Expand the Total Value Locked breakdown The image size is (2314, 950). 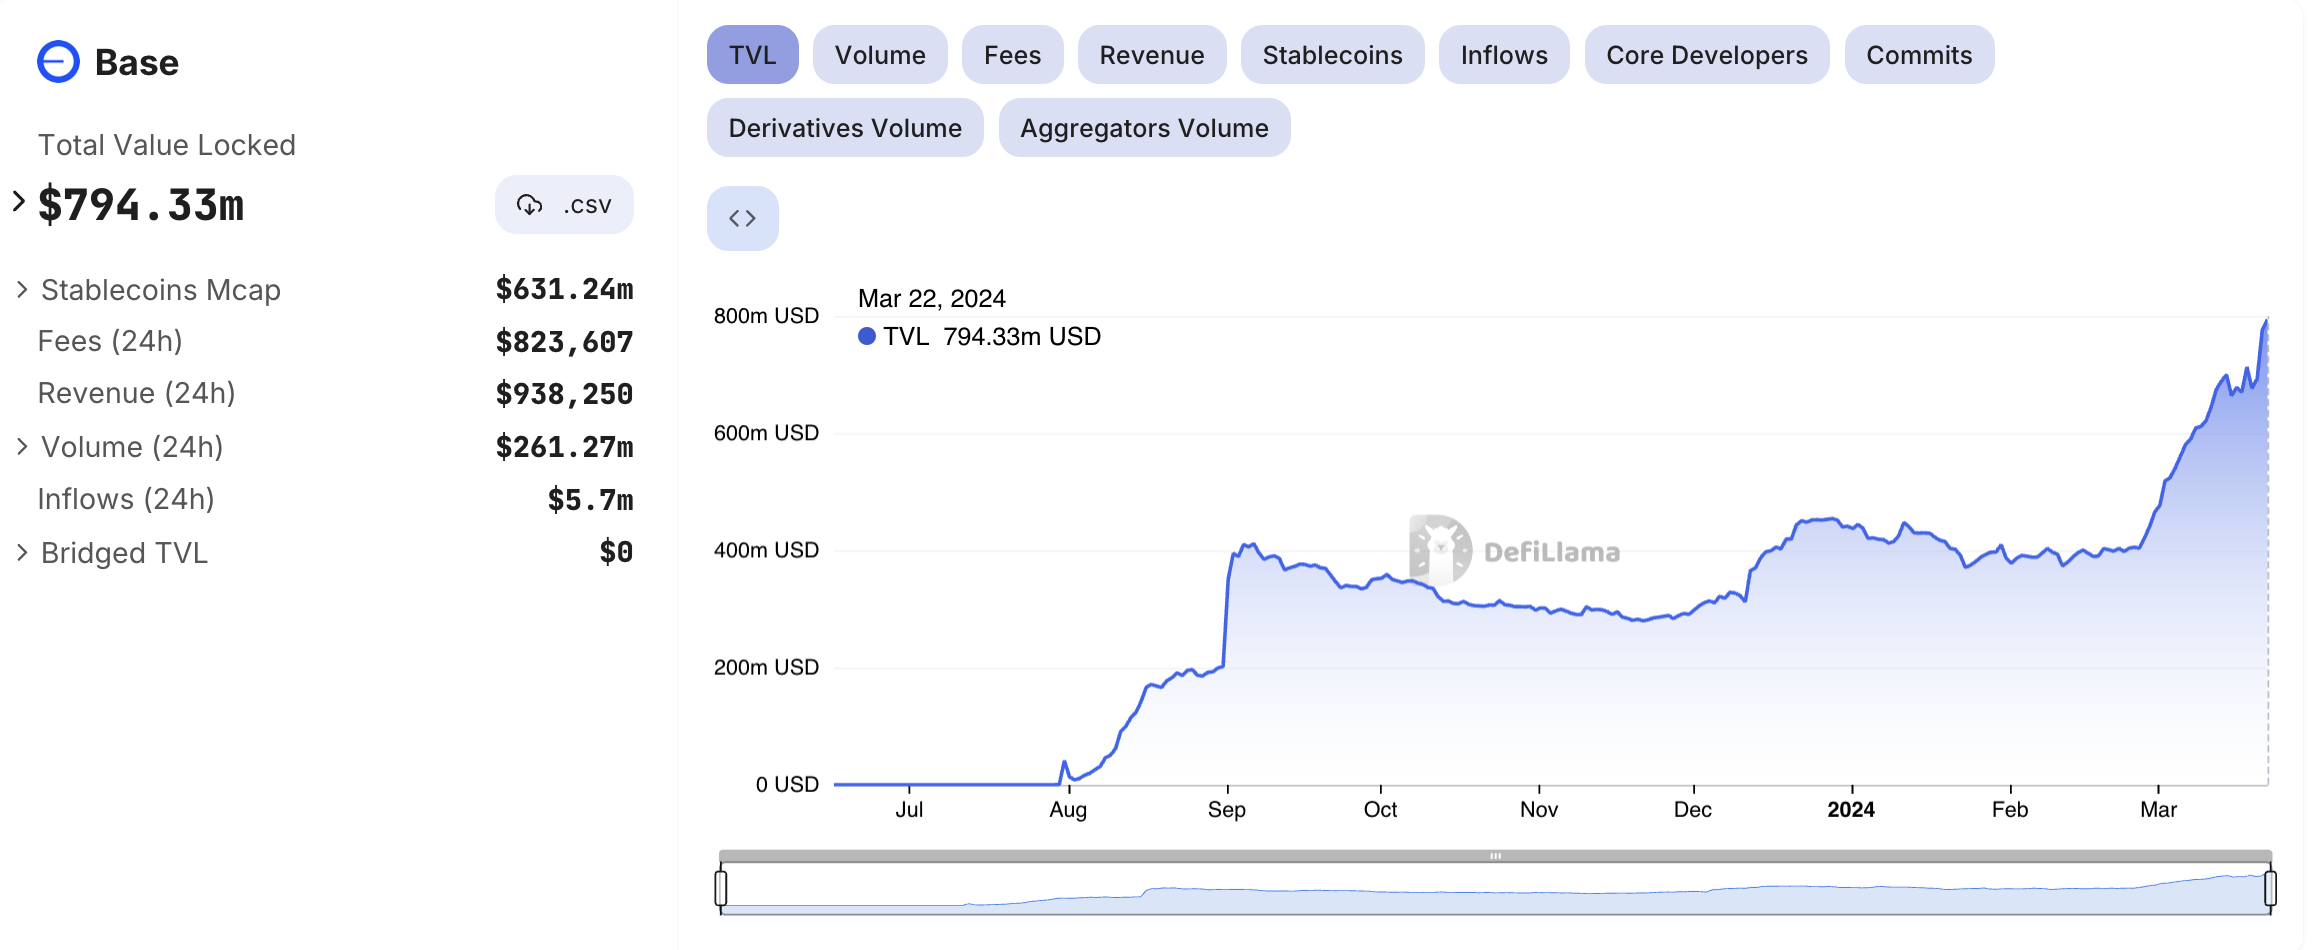click(18, 202)
